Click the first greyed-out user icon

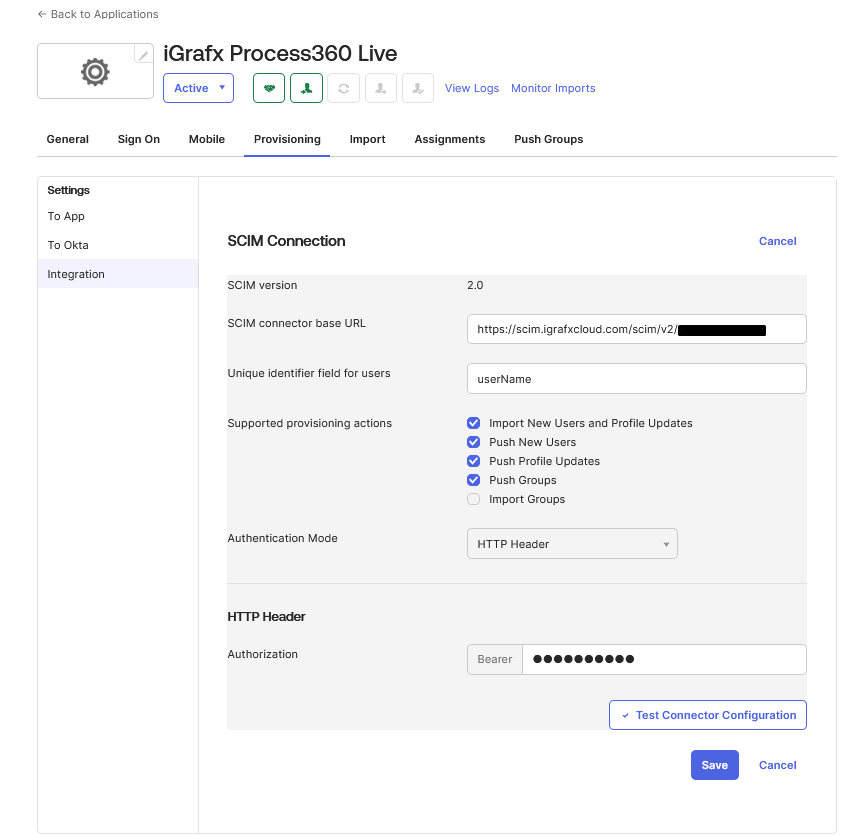380,88
